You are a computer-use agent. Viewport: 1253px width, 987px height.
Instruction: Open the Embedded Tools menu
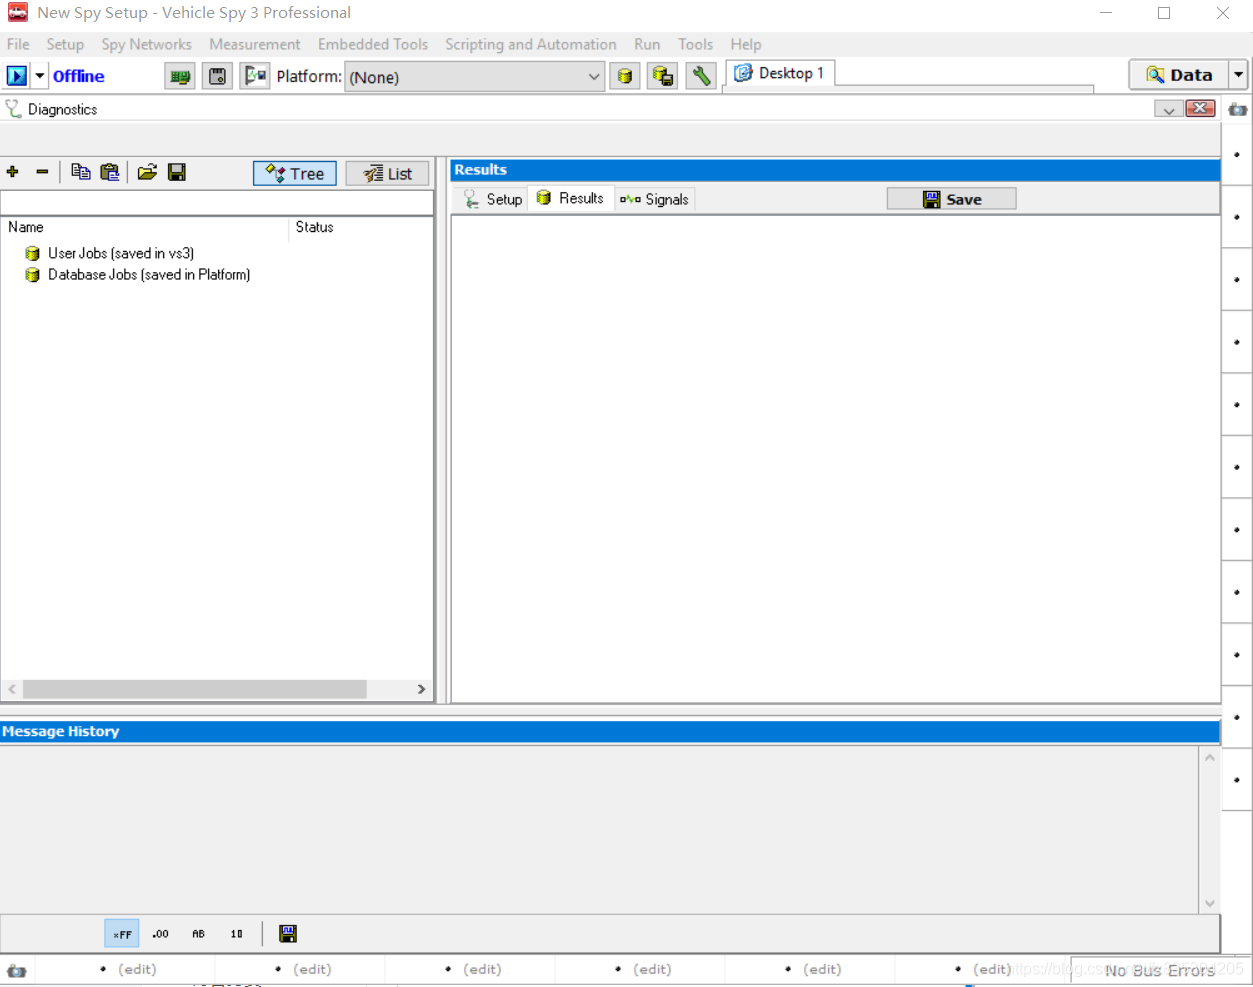373,44
